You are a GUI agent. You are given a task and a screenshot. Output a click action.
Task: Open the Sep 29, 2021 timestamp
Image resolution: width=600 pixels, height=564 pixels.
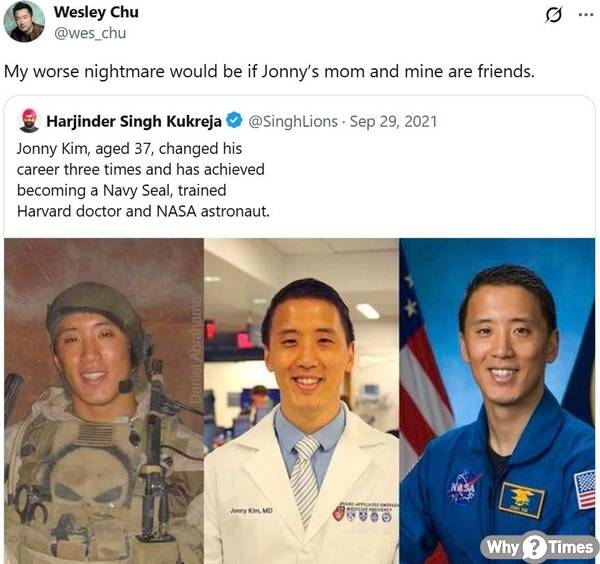pos(393,121)
